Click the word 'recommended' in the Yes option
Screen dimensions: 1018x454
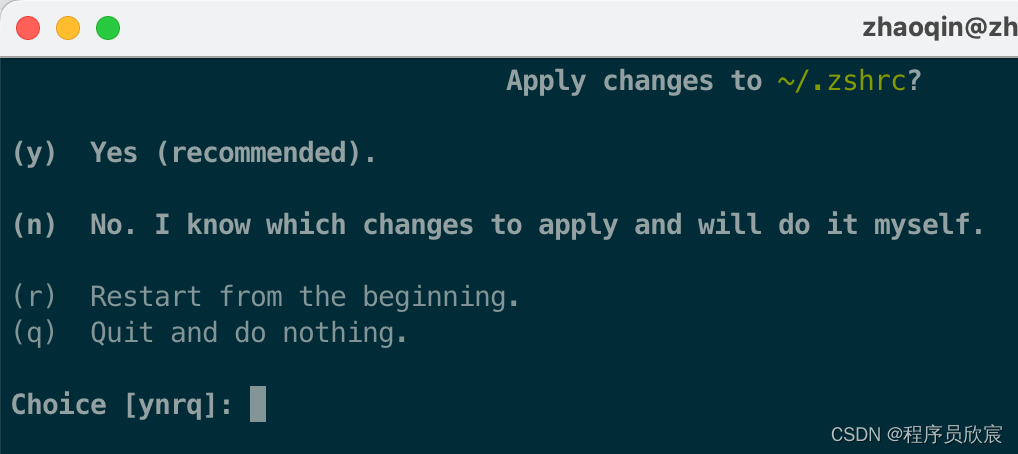pyautogui.click(x=258, y=153)
